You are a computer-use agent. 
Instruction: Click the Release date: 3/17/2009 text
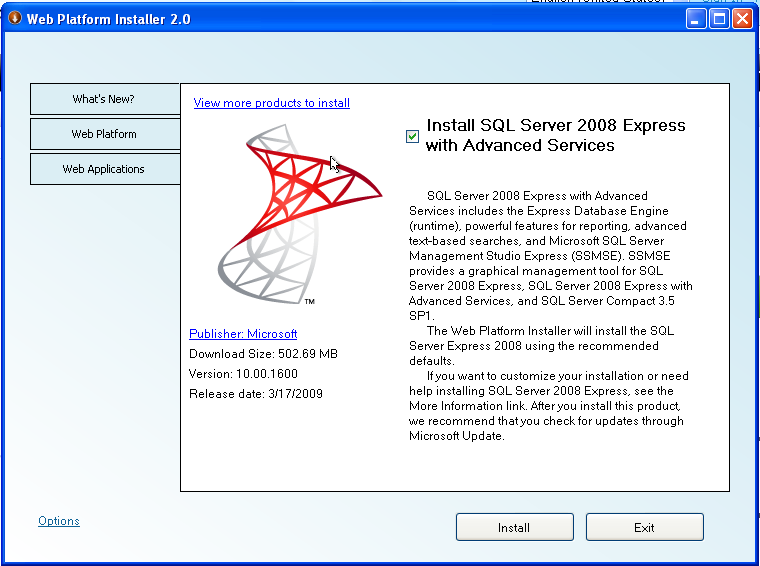[x=256, y=394]
